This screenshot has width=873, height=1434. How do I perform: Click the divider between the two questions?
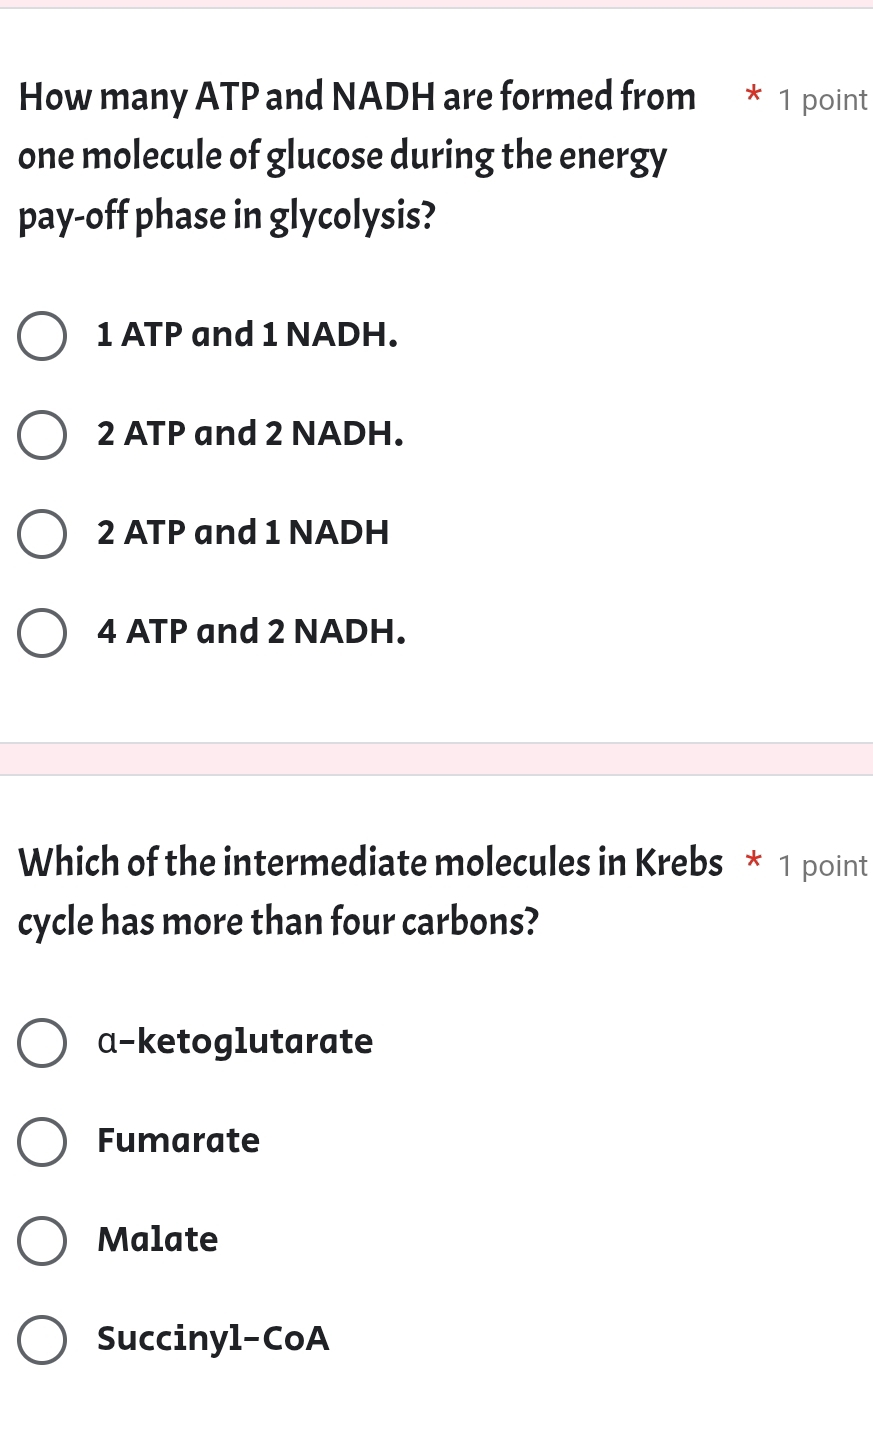tap(436, 760)
